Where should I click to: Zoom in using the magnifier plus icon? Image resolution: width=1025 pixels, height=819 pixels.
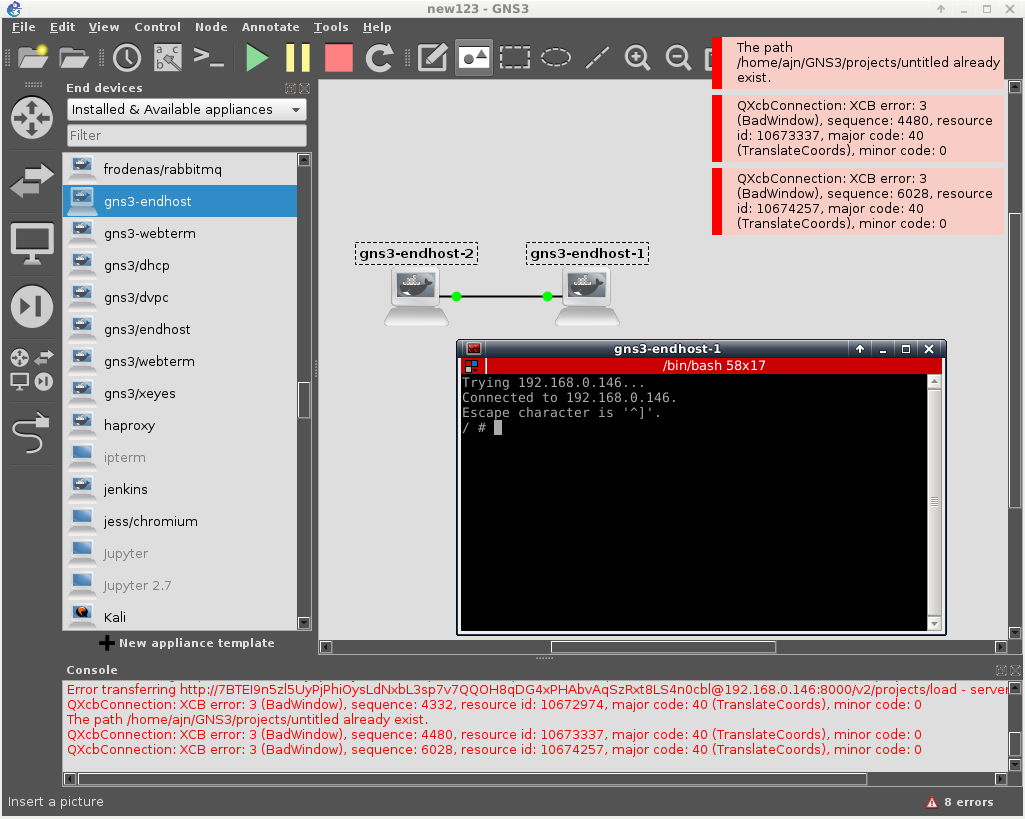[637, 57]
